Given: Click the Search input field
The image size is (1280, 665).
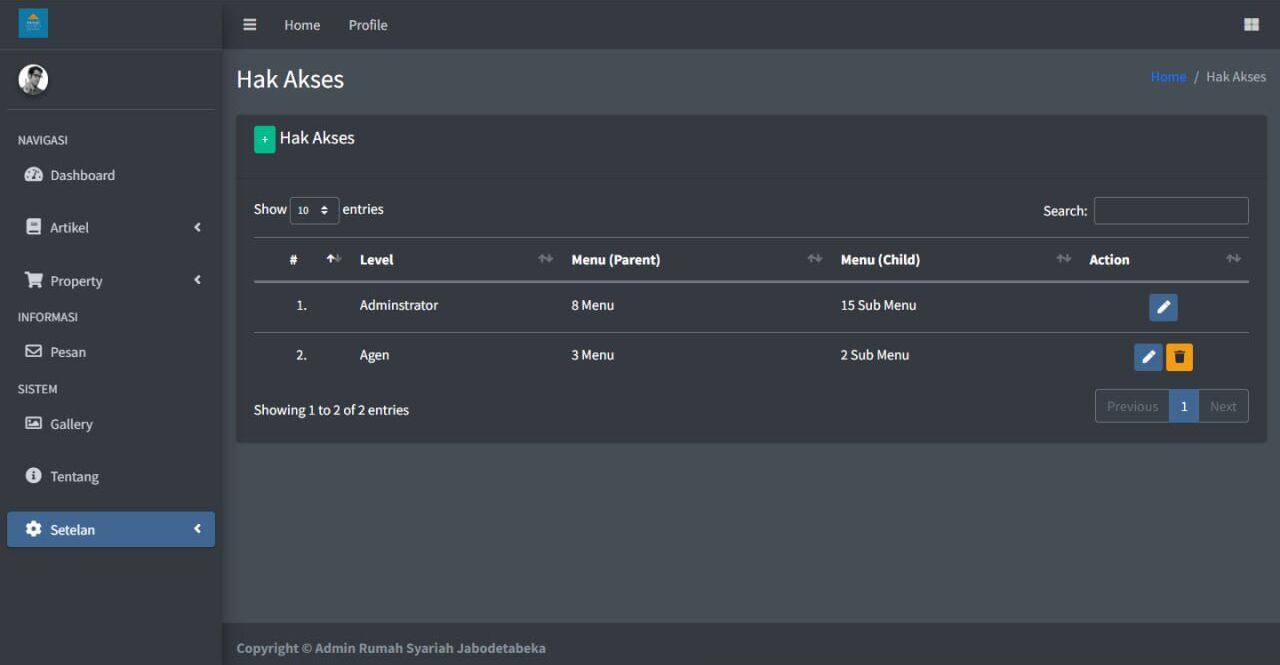Looking at the screenshot, I should coord(1170,211).
